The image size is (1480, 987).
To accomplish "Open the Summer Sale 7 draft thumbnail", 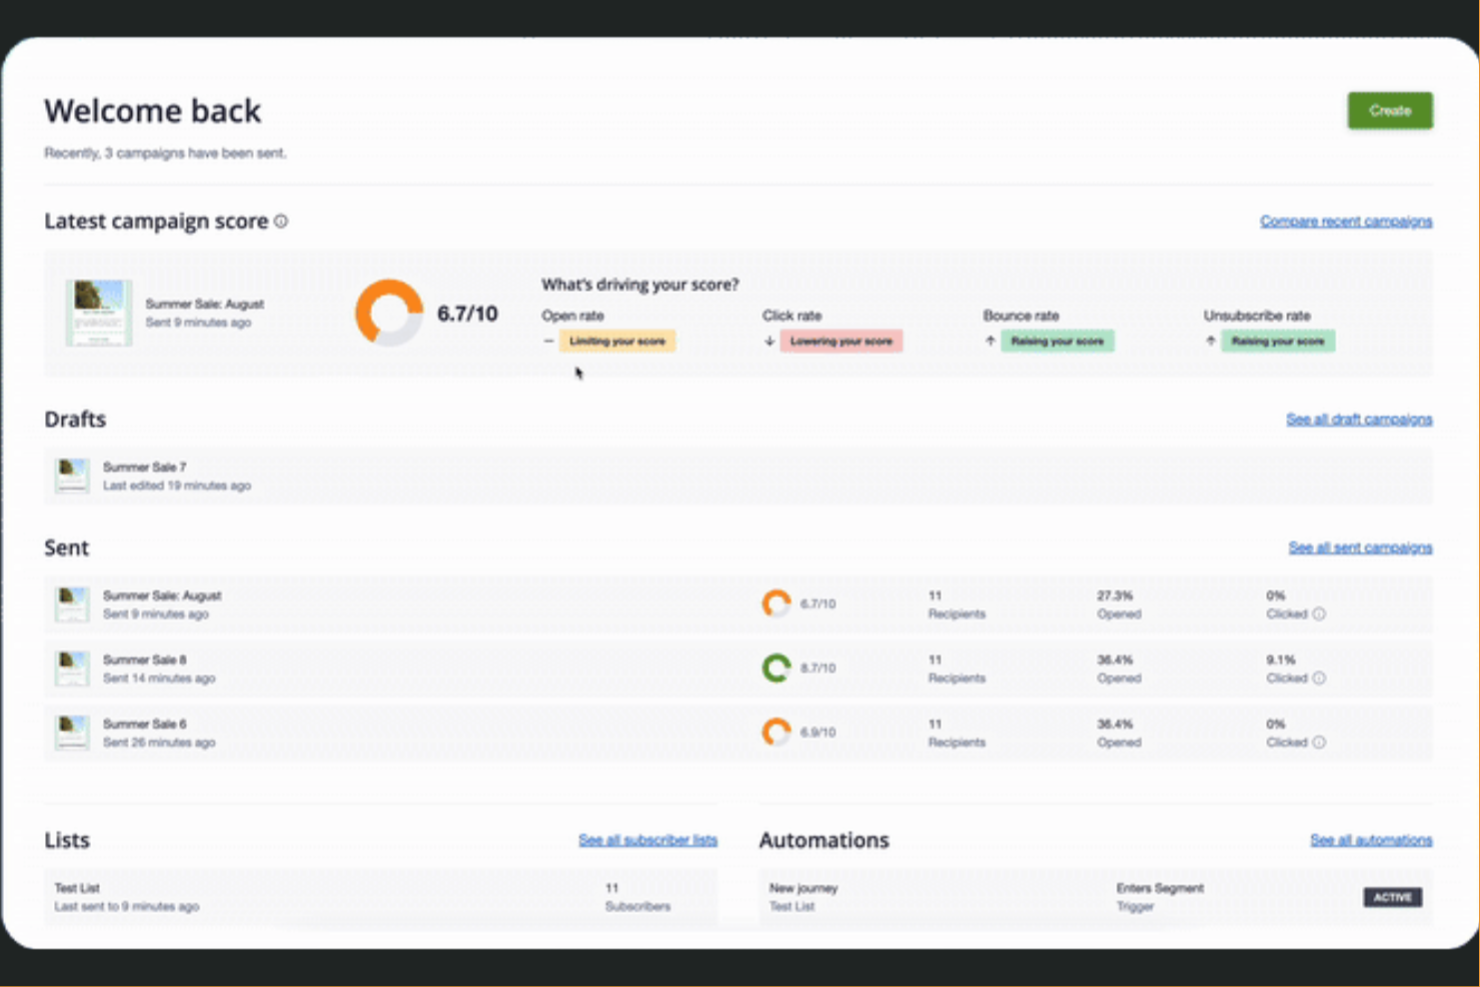I will pos(71,475).
